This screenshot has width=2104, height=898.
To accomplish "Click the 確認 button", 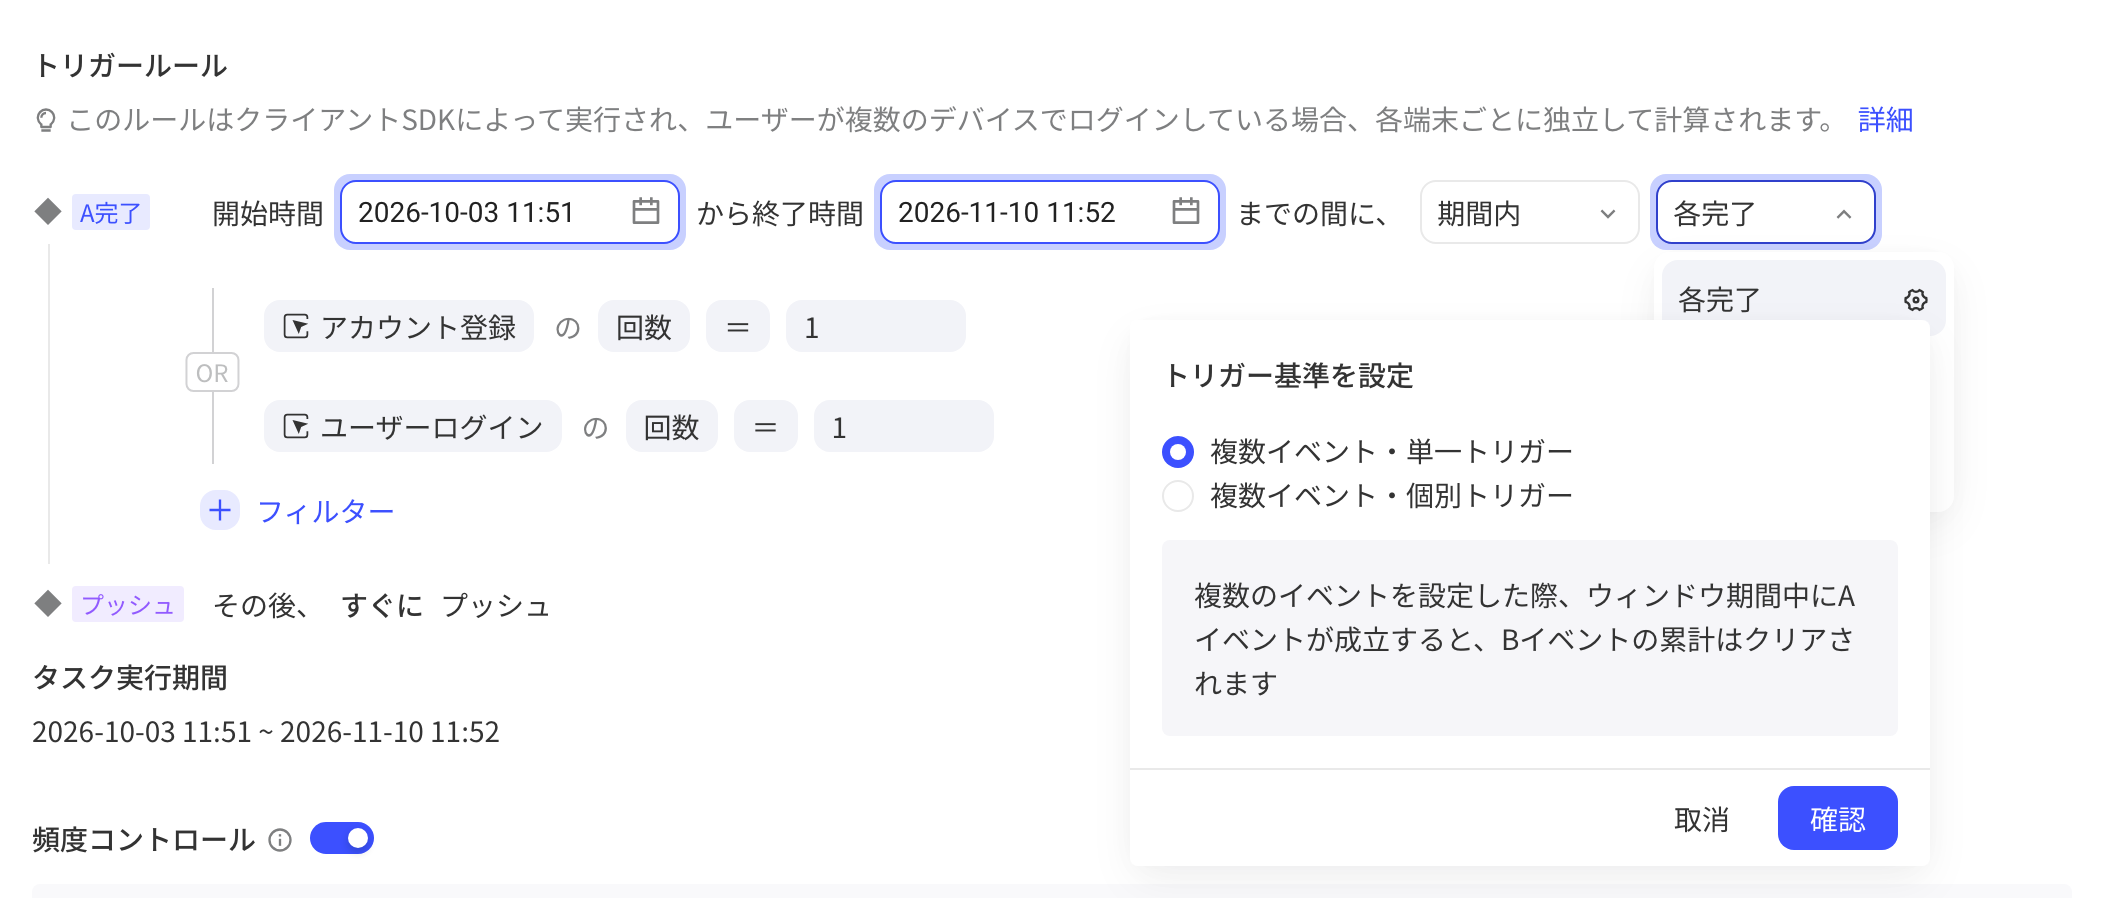I will 1838,818.
